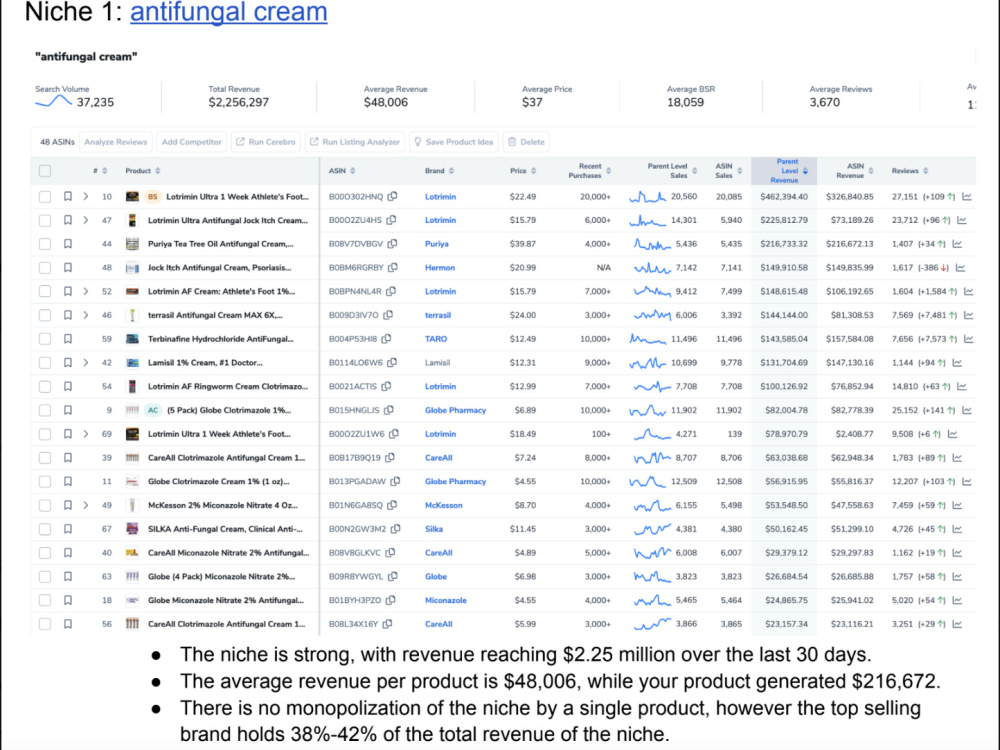This screenshot has width=1000, height=750.
Task: Copy ASIN B08L34X16Y using copy icon
Action: click(387, 624)
